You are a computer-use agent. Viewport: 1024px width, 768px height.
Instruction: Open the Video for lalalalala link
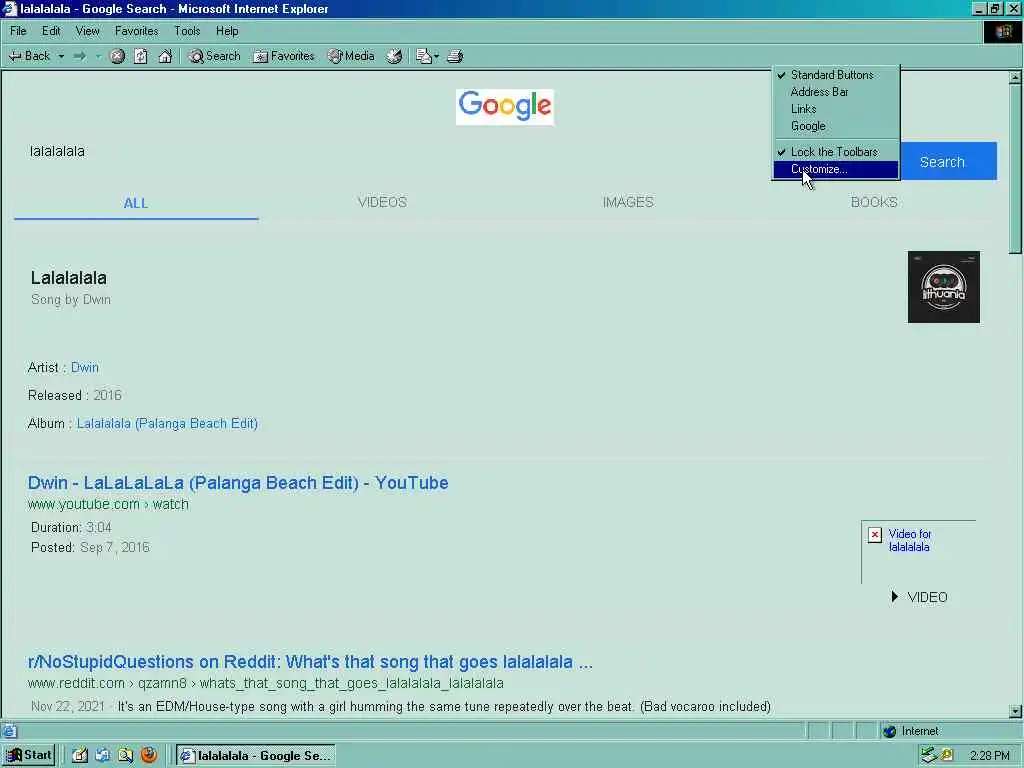pos(910,541)
